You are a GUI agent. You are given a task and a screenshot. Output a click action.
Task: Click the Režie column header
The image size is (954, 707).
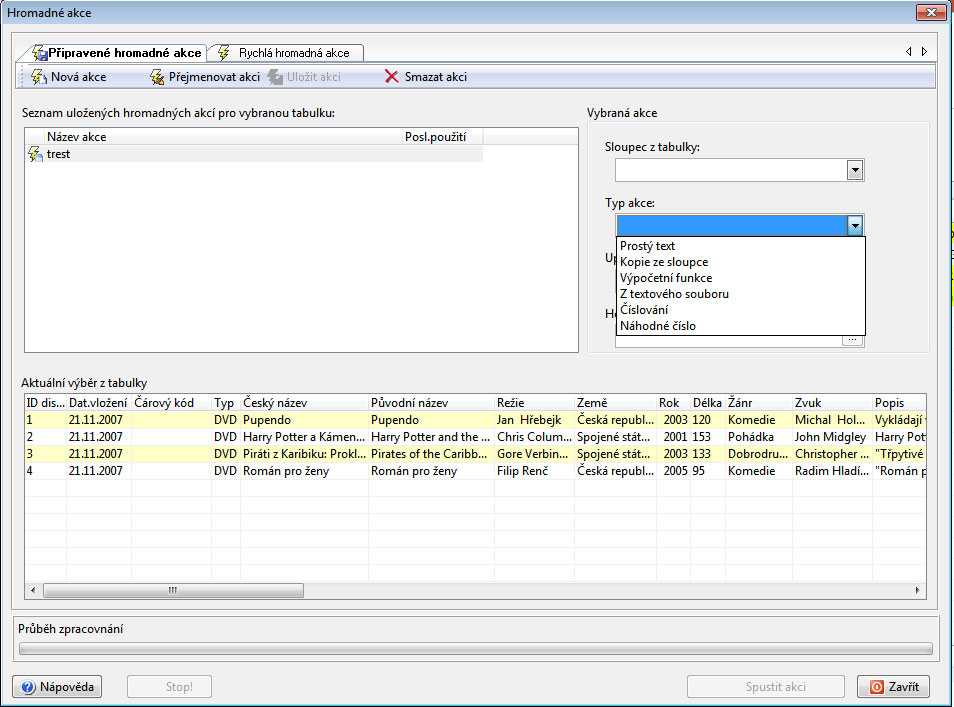(534, 403)
